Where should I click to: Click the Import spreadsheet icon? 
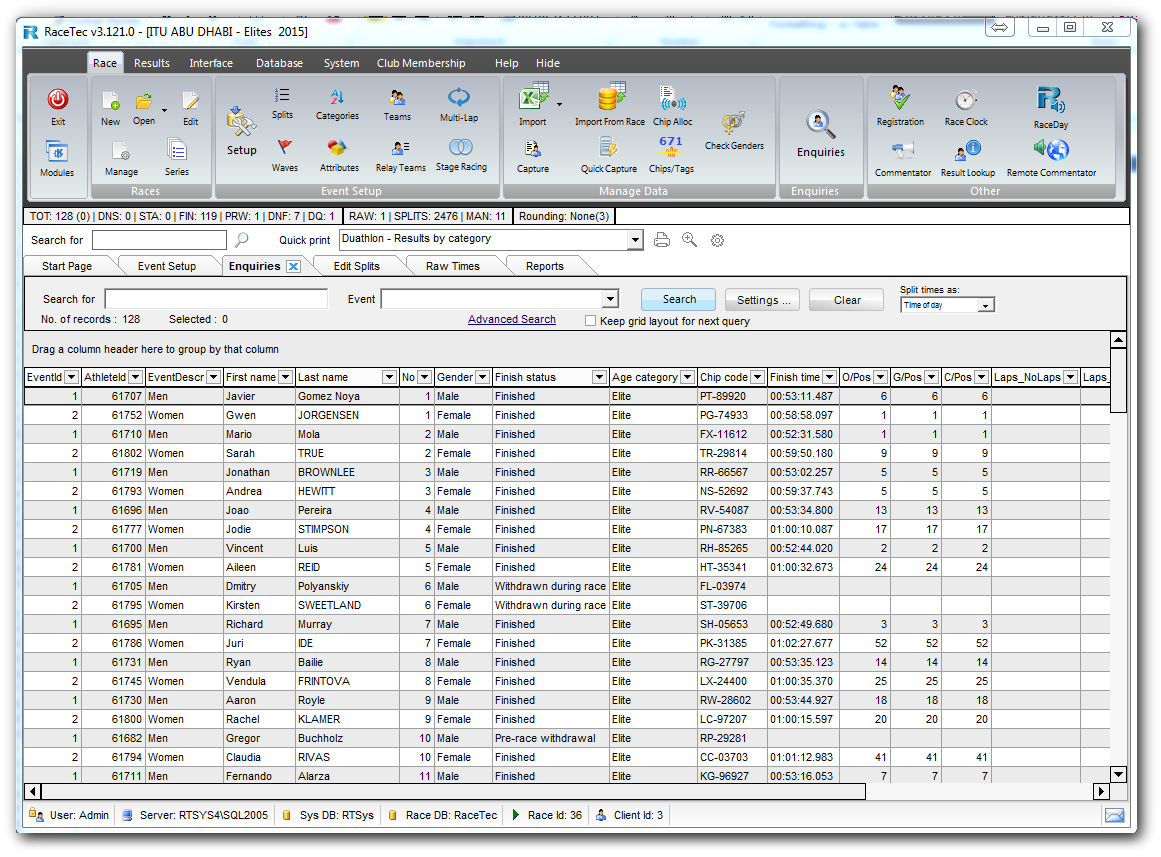533,97
